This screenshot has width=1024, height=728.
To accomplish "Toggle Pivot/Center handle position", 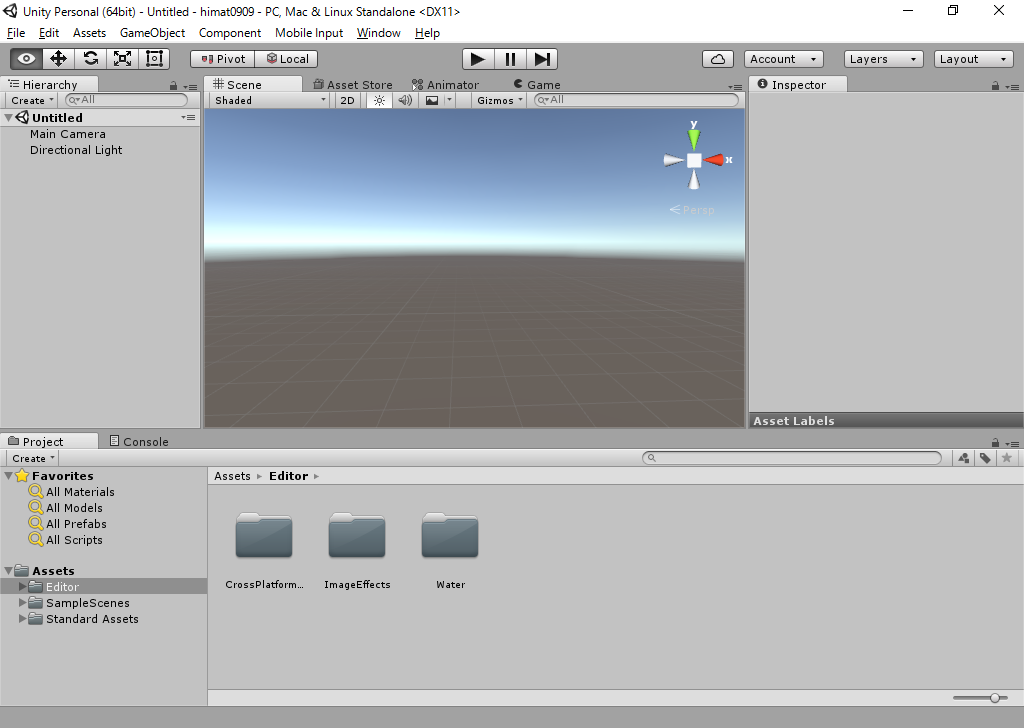I will click(223, 59).
